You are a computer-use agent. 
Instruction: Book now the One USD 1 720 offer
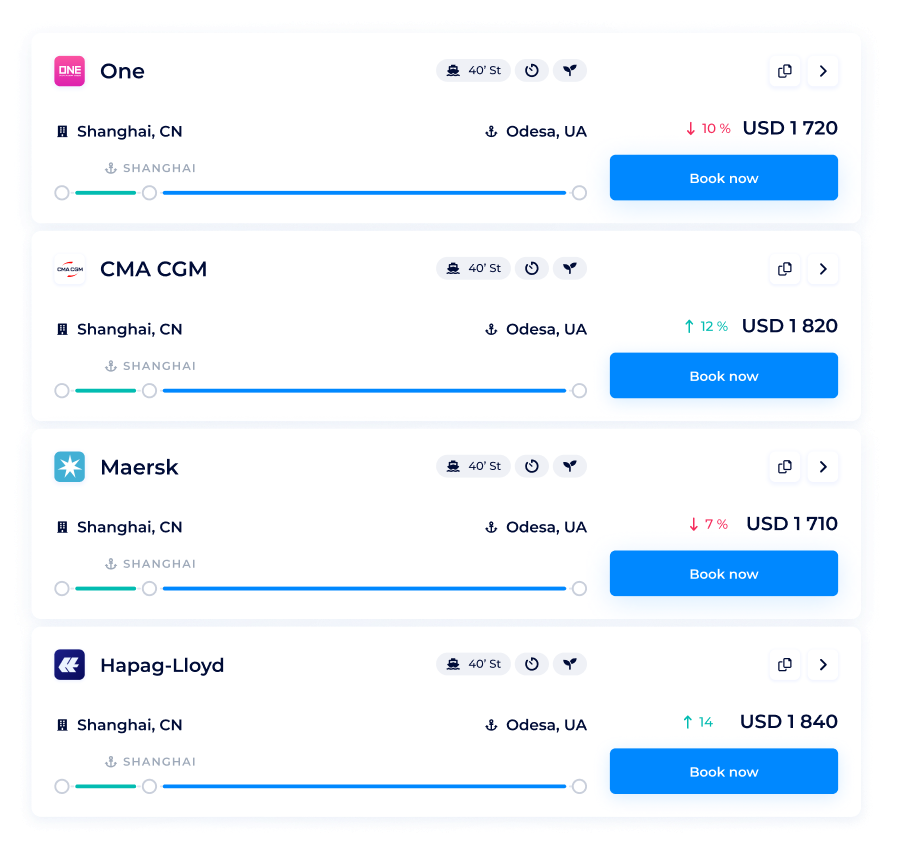(x=723, y=178)
